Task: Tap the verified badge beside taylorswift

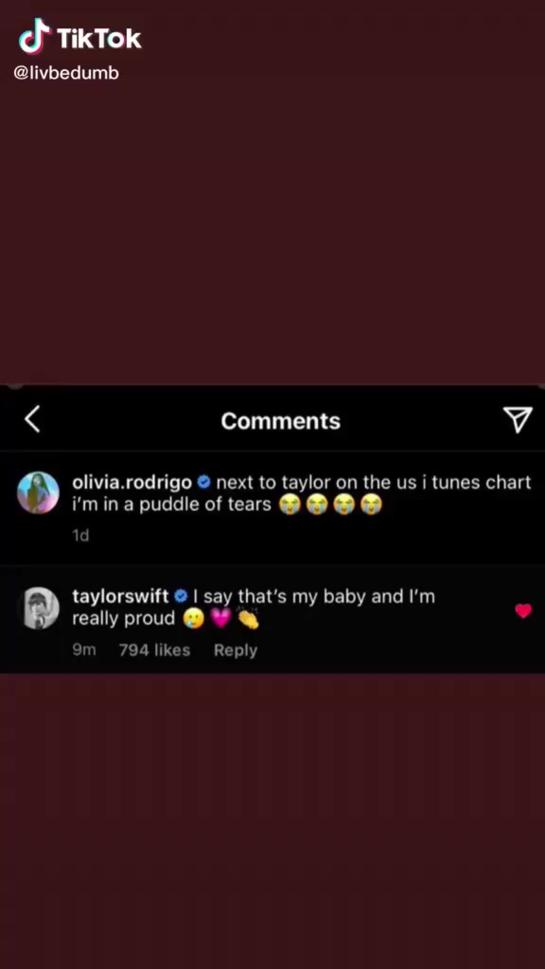Action: (180, 597)
